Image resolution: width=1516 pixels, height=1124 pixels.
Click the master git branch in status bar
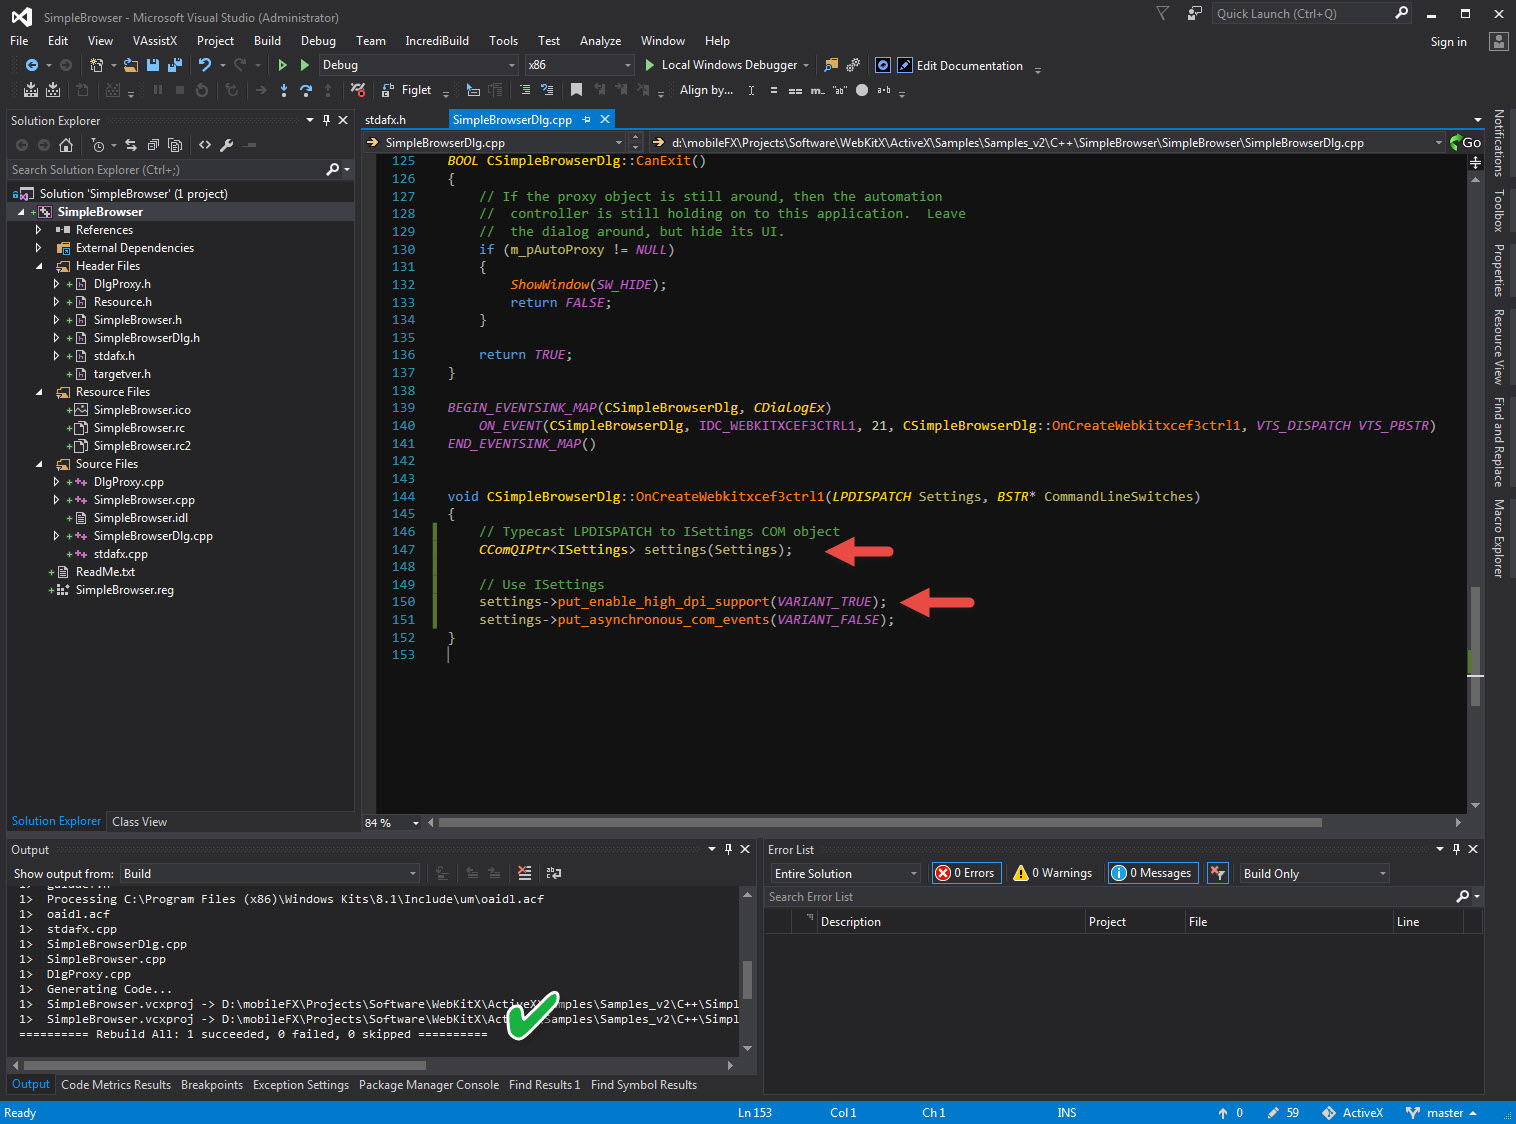click(x=1442, y=1113)
